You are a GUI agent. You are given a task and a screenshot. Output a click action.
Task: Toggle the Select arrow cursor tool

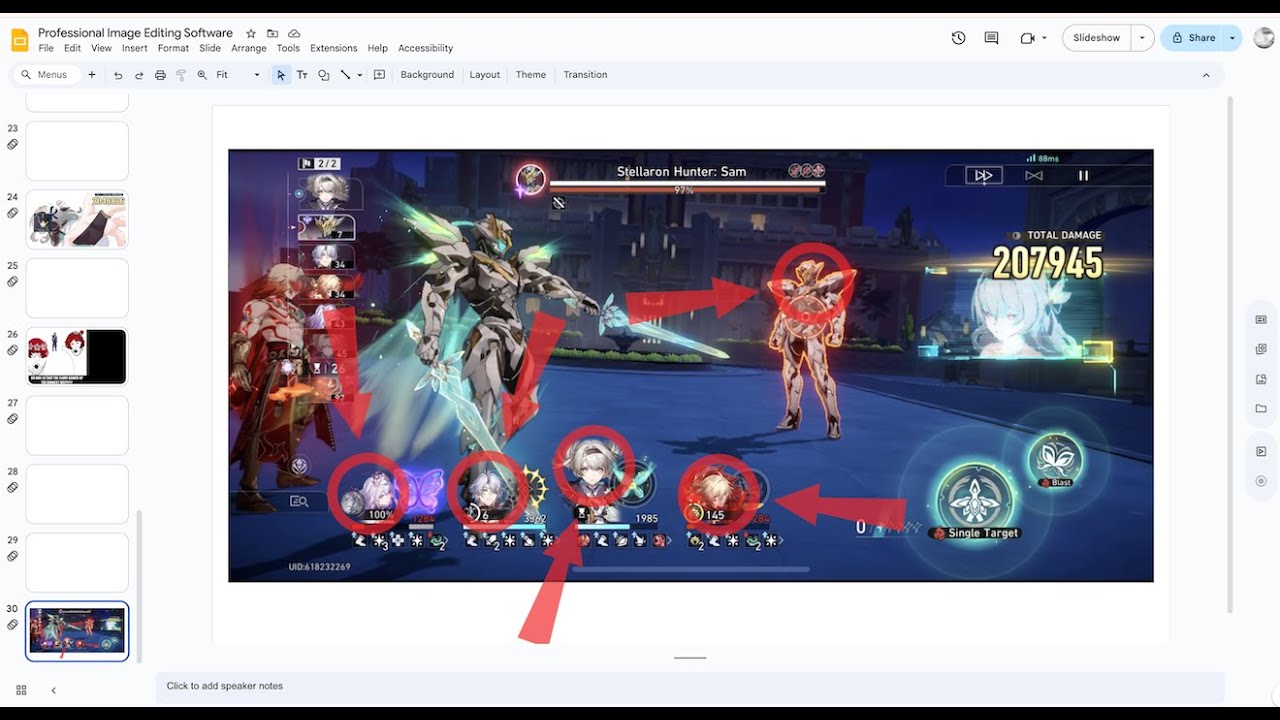[281, 75]
